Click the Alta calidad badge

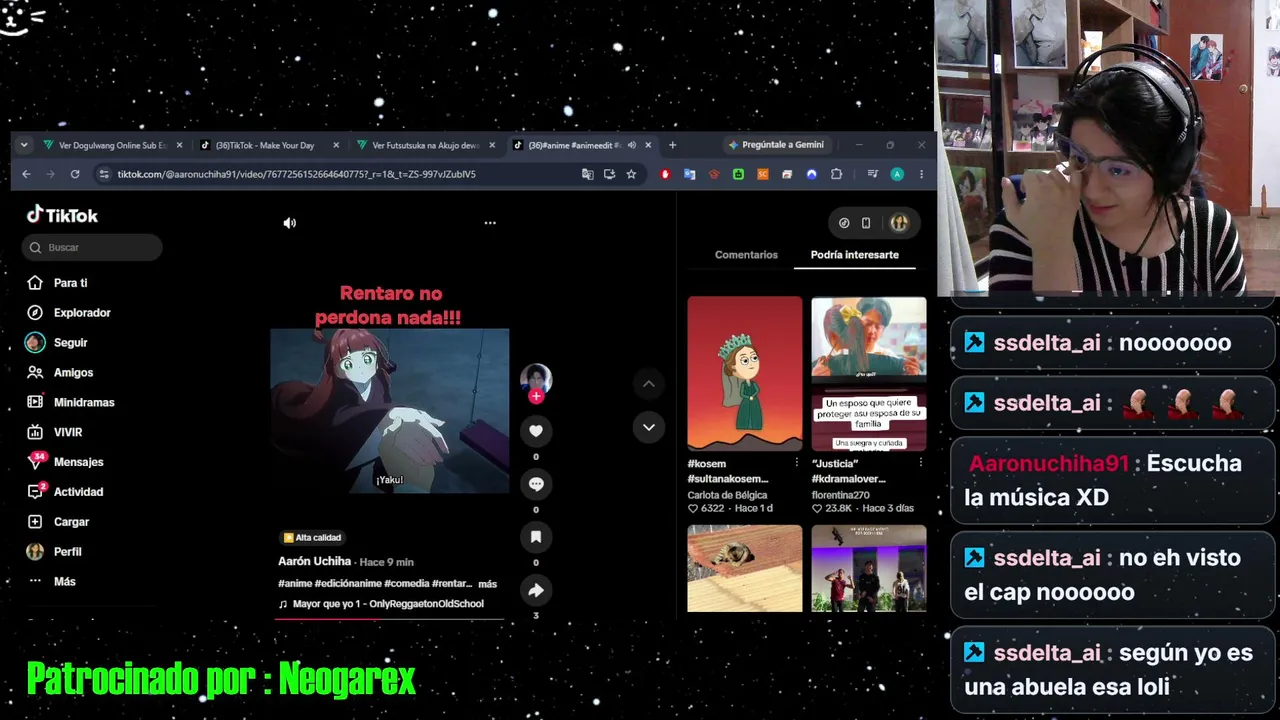tap(313, 538)
